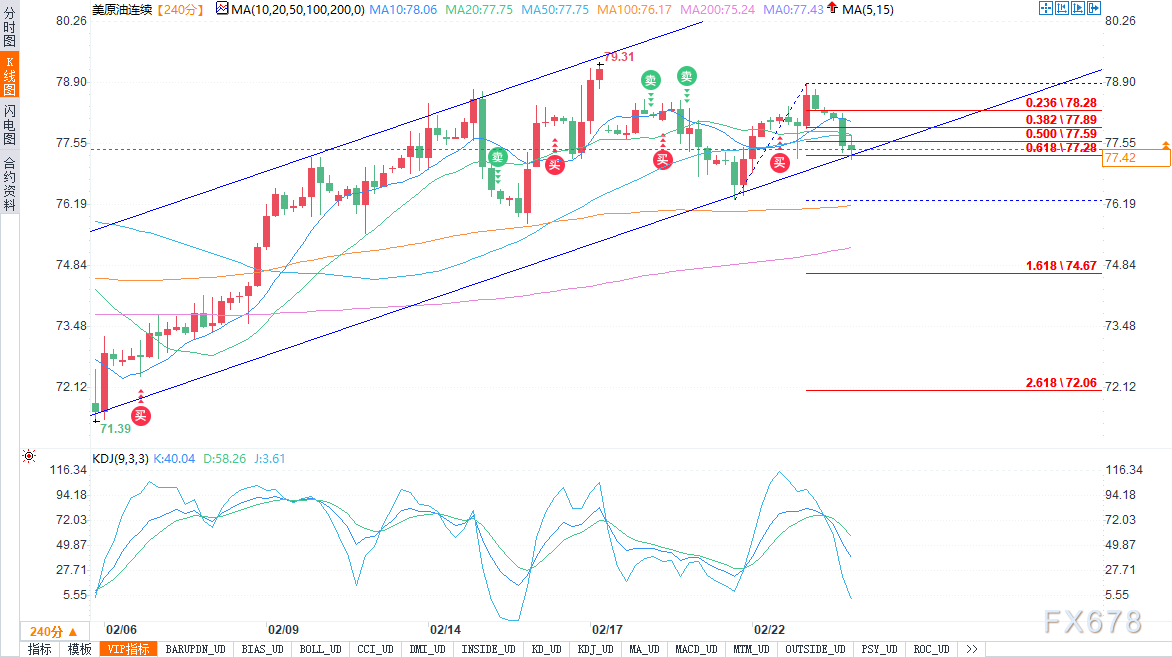This screenshot has width=1172, height=657.
Task: Select the DMI_UD indicator tab
Action: pos(428,649)
